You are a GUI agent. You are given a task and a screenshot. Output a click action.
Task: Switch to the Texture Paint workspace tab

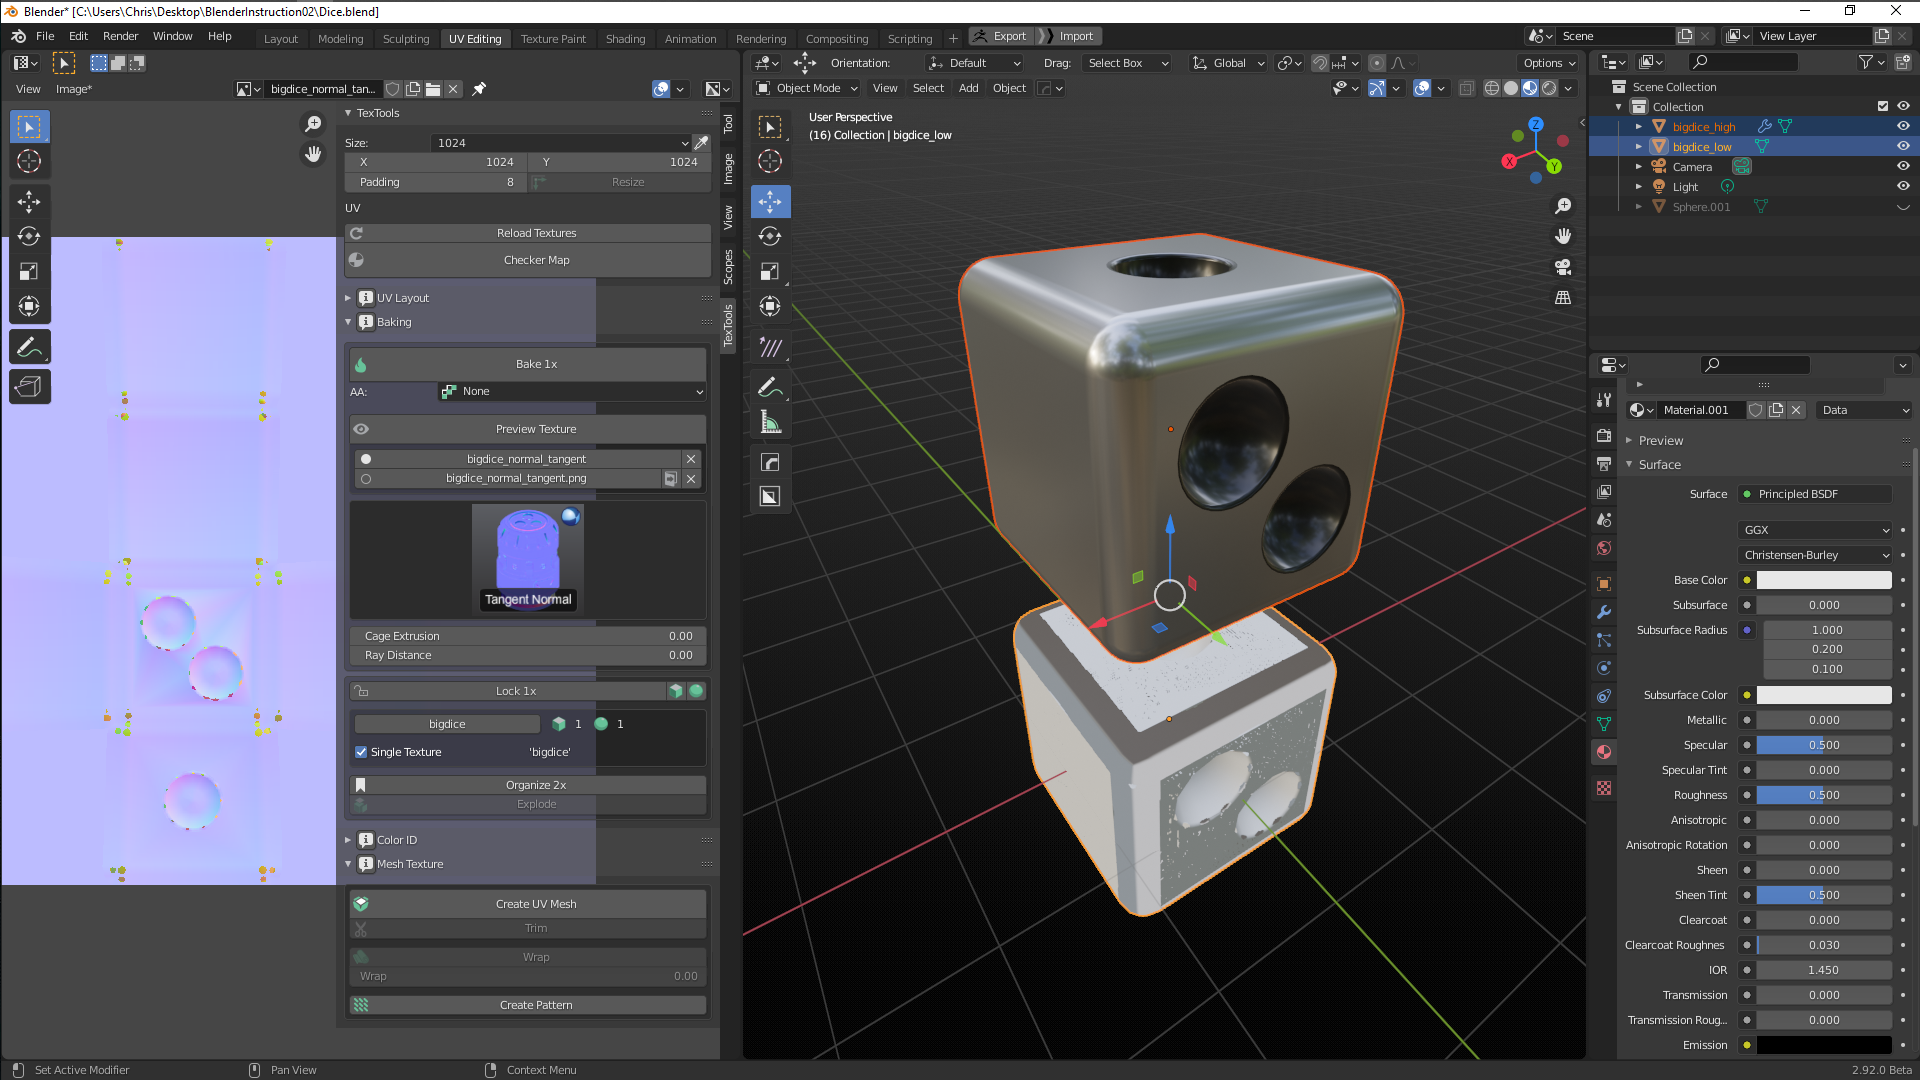click(553, 39)
